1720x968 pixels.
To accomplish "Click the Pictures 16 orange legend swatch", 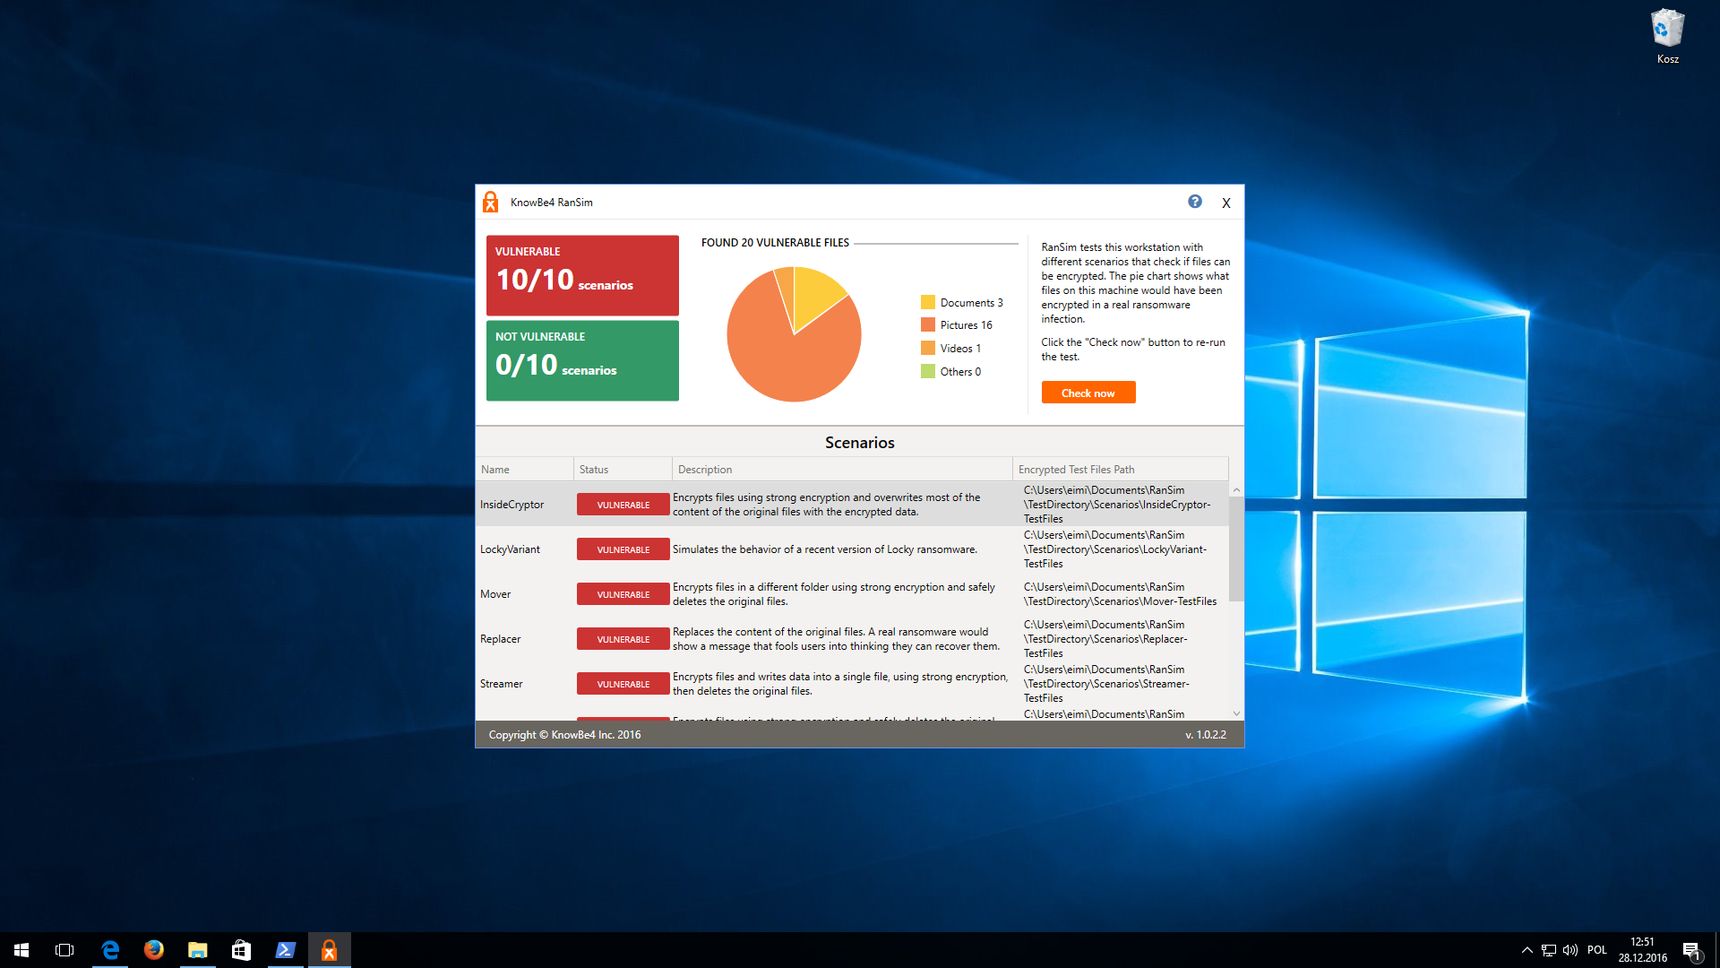I will (x=928, y=325).
